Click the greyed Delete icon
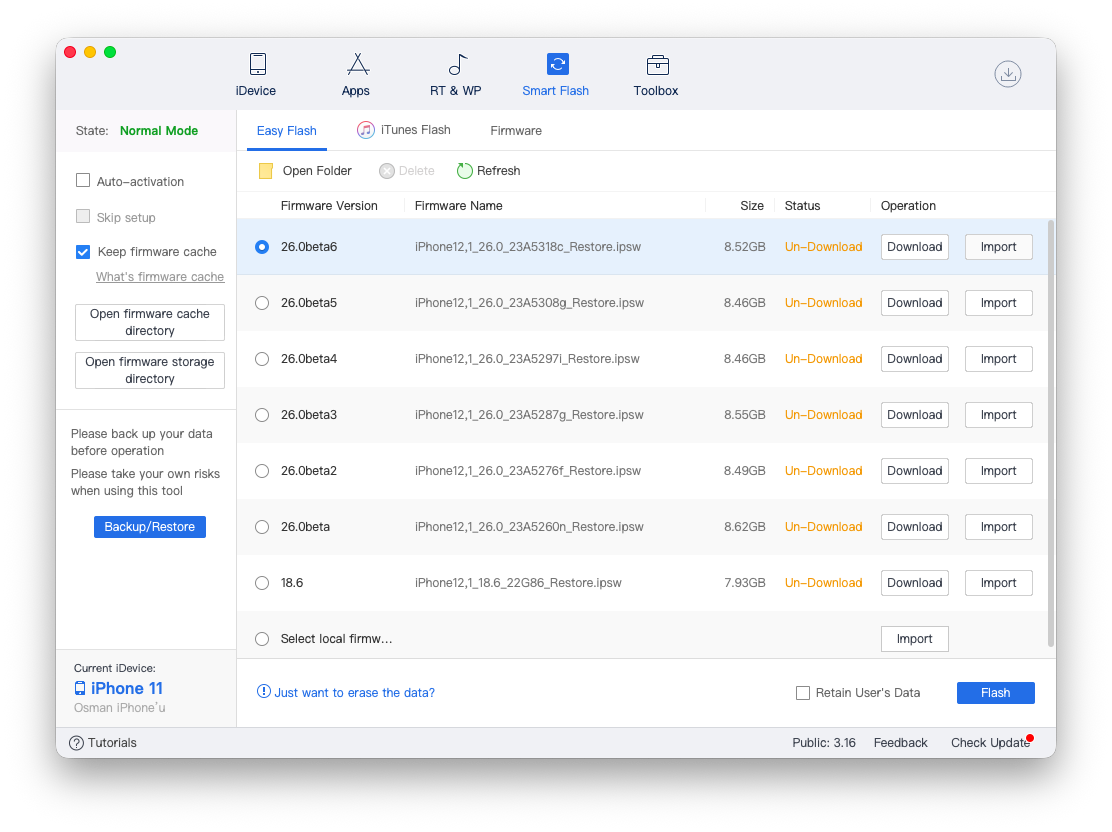The width and height of the screenshot is (1112, 832). pos(387,171)
